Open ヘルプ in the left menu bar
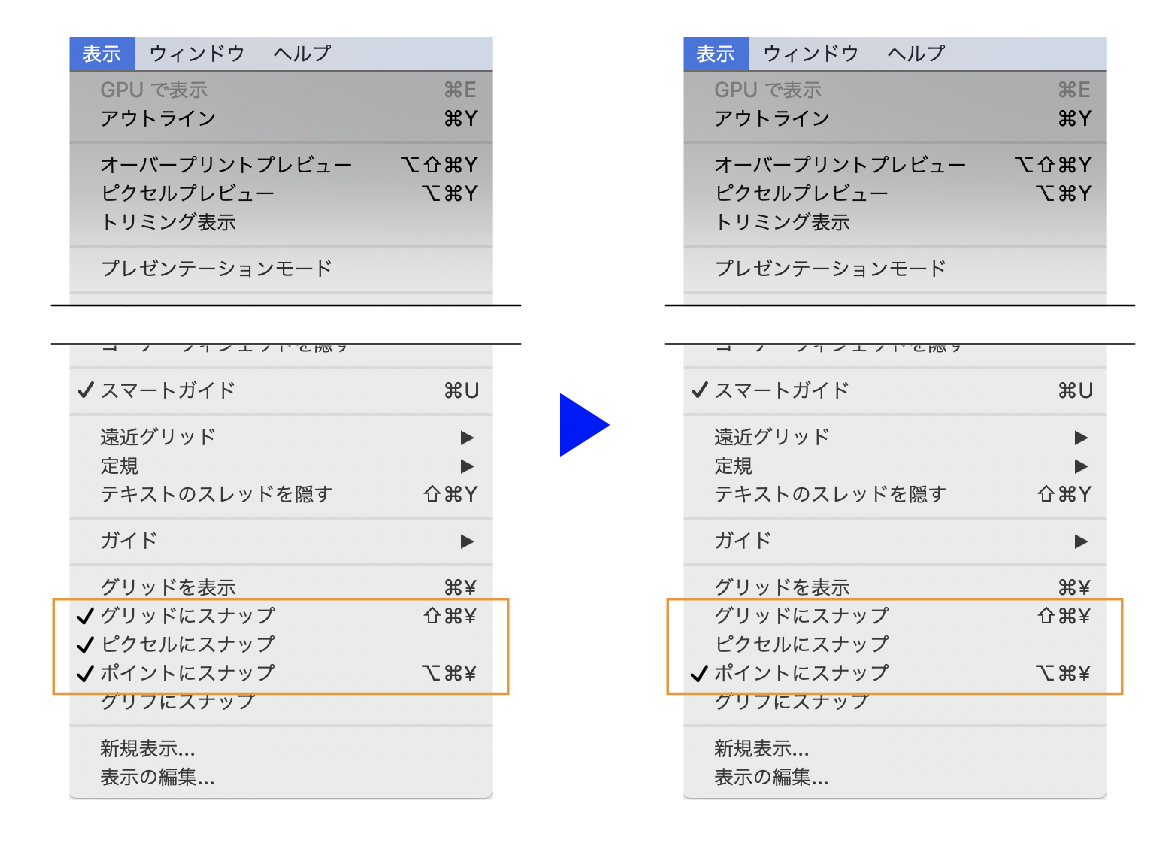Viewport: 1160px width, 844px height. click(x=303, y=54)
